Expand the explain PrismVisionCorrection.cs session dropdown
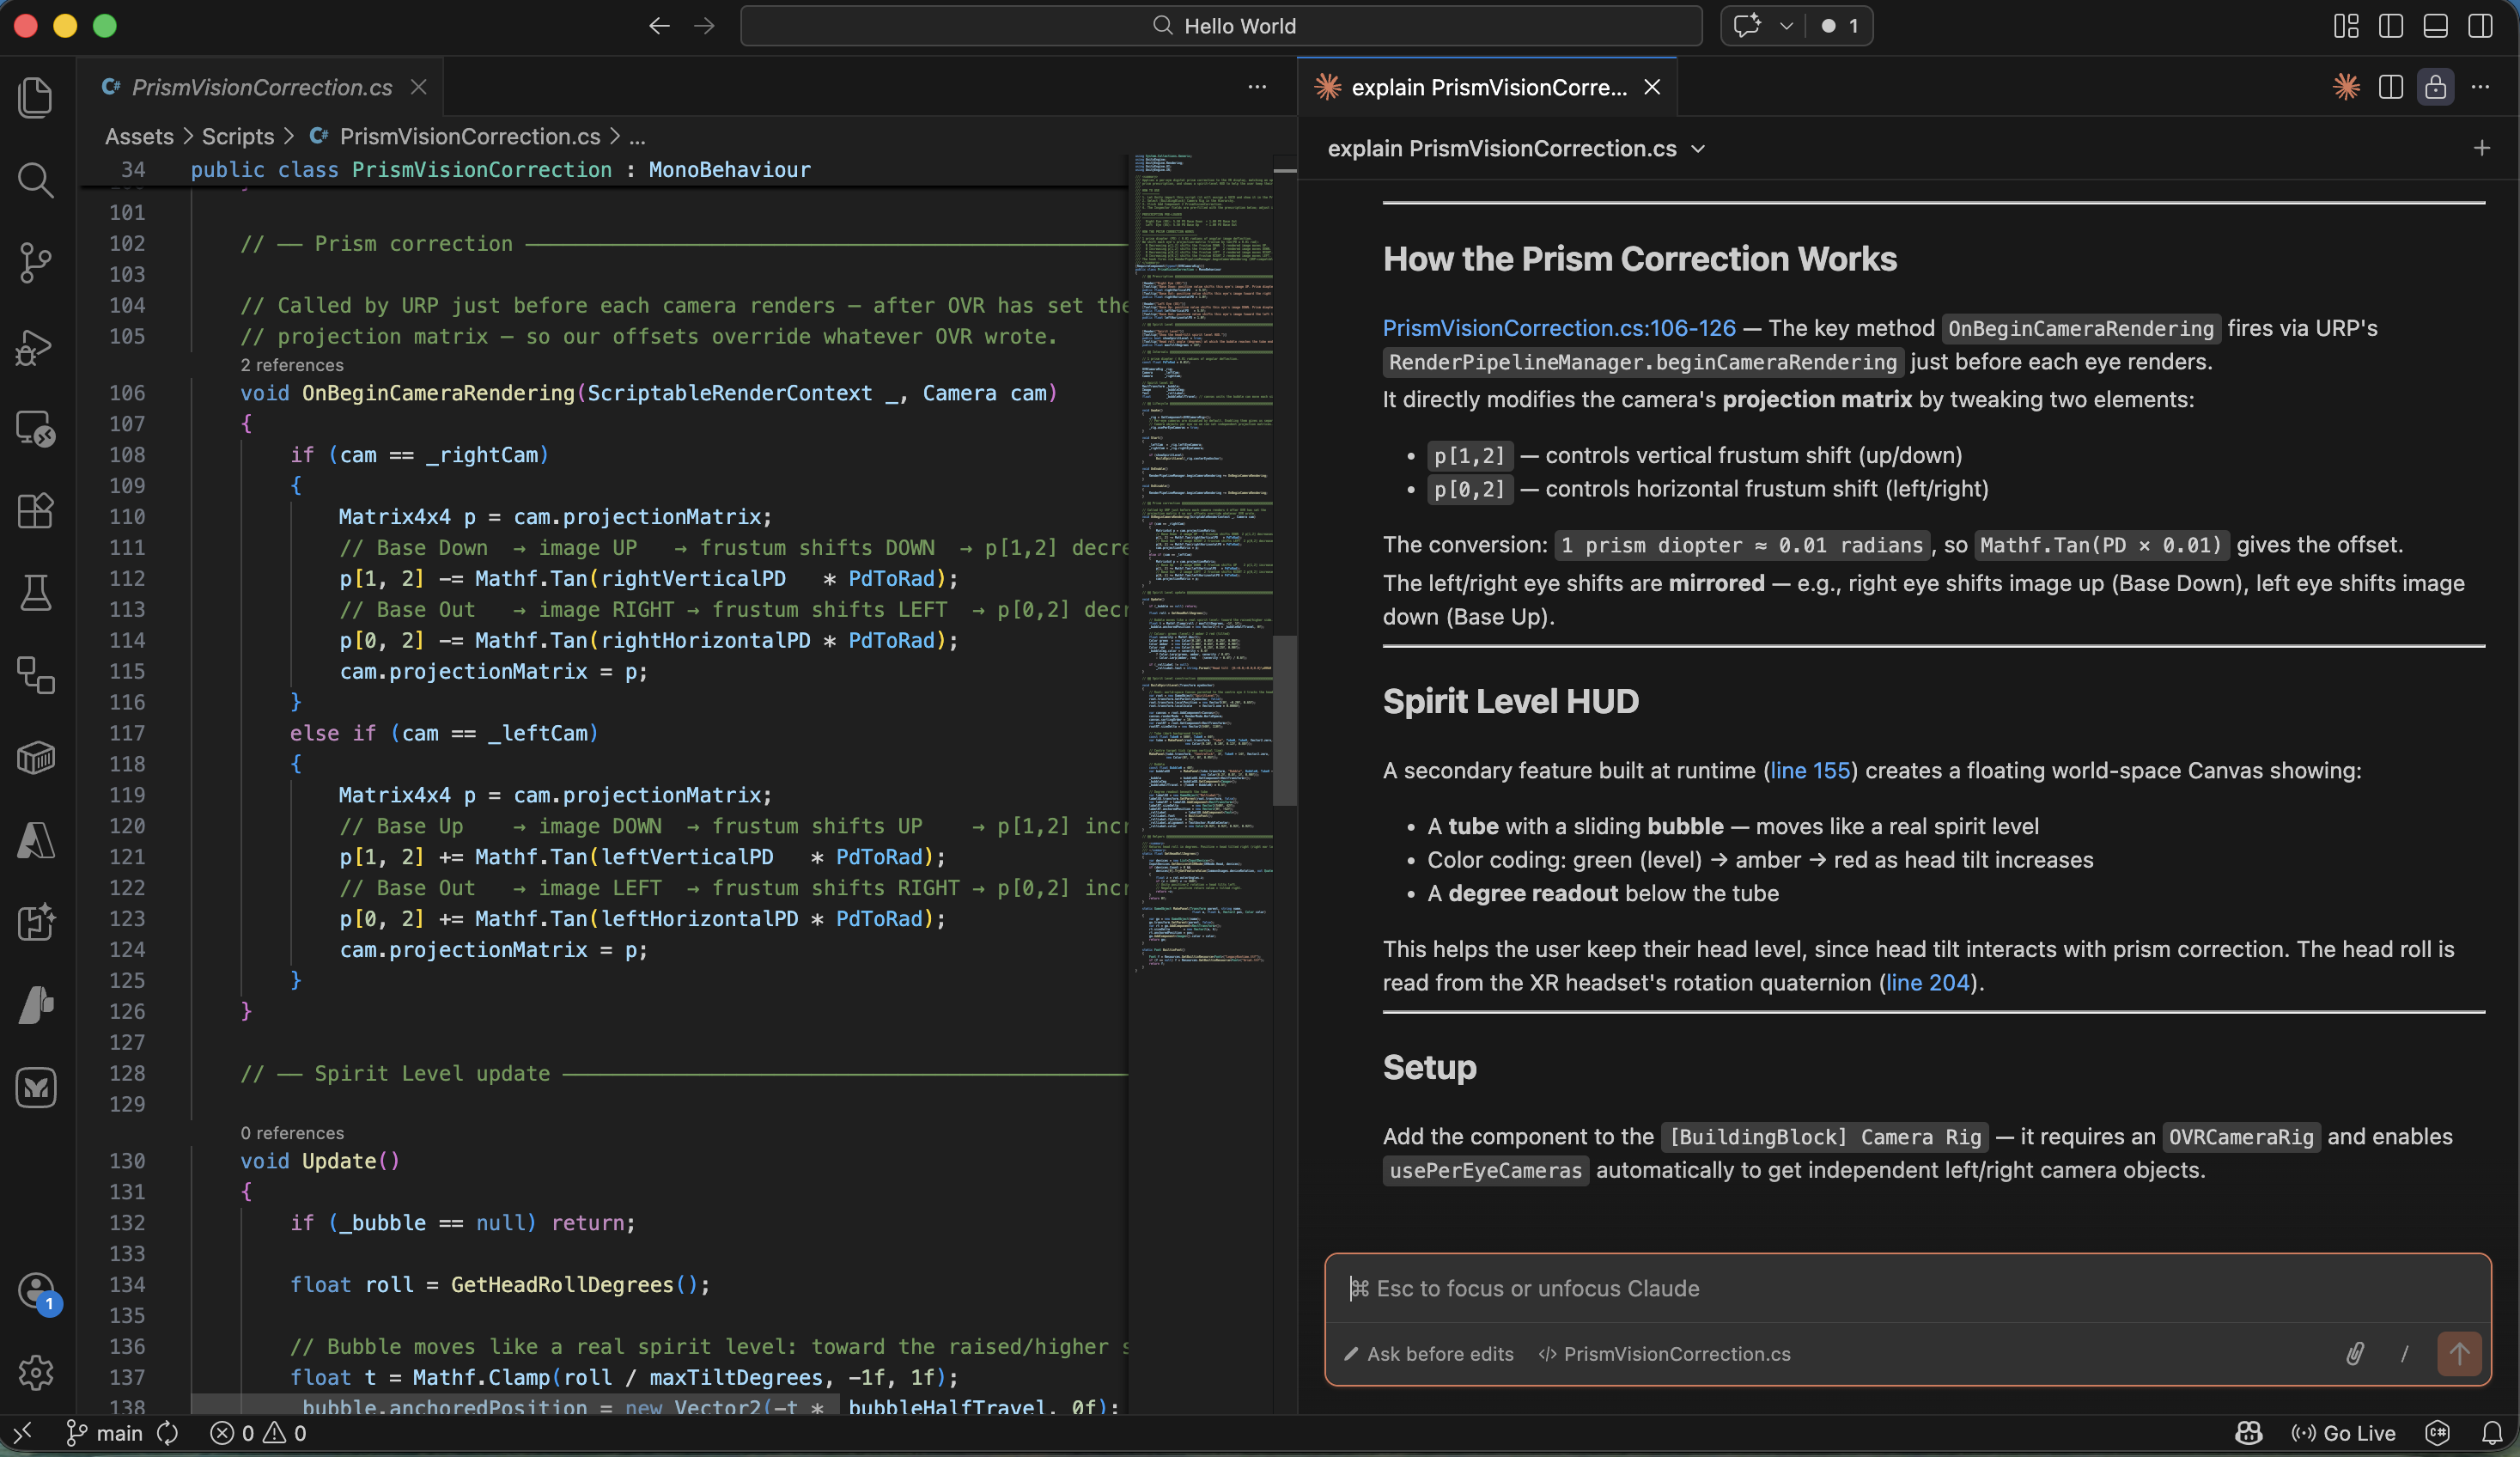Viewport: 2520px width, 1457px height. pos(1697,149)
